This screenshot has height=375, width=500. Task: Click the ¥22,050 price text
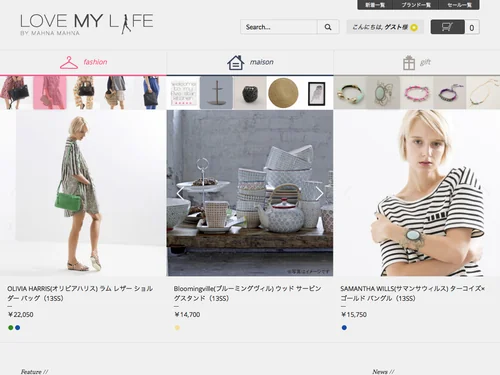[20, 315]
